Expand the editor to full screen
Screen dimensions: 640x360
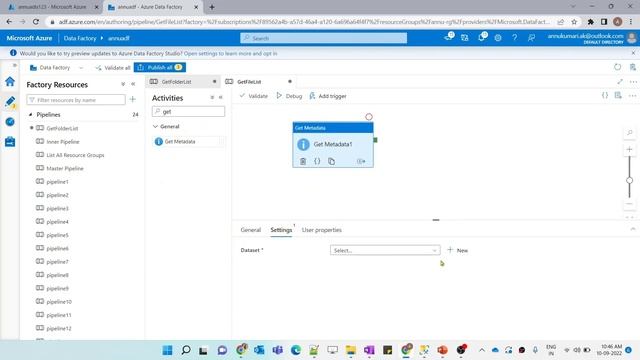point(620,82)
